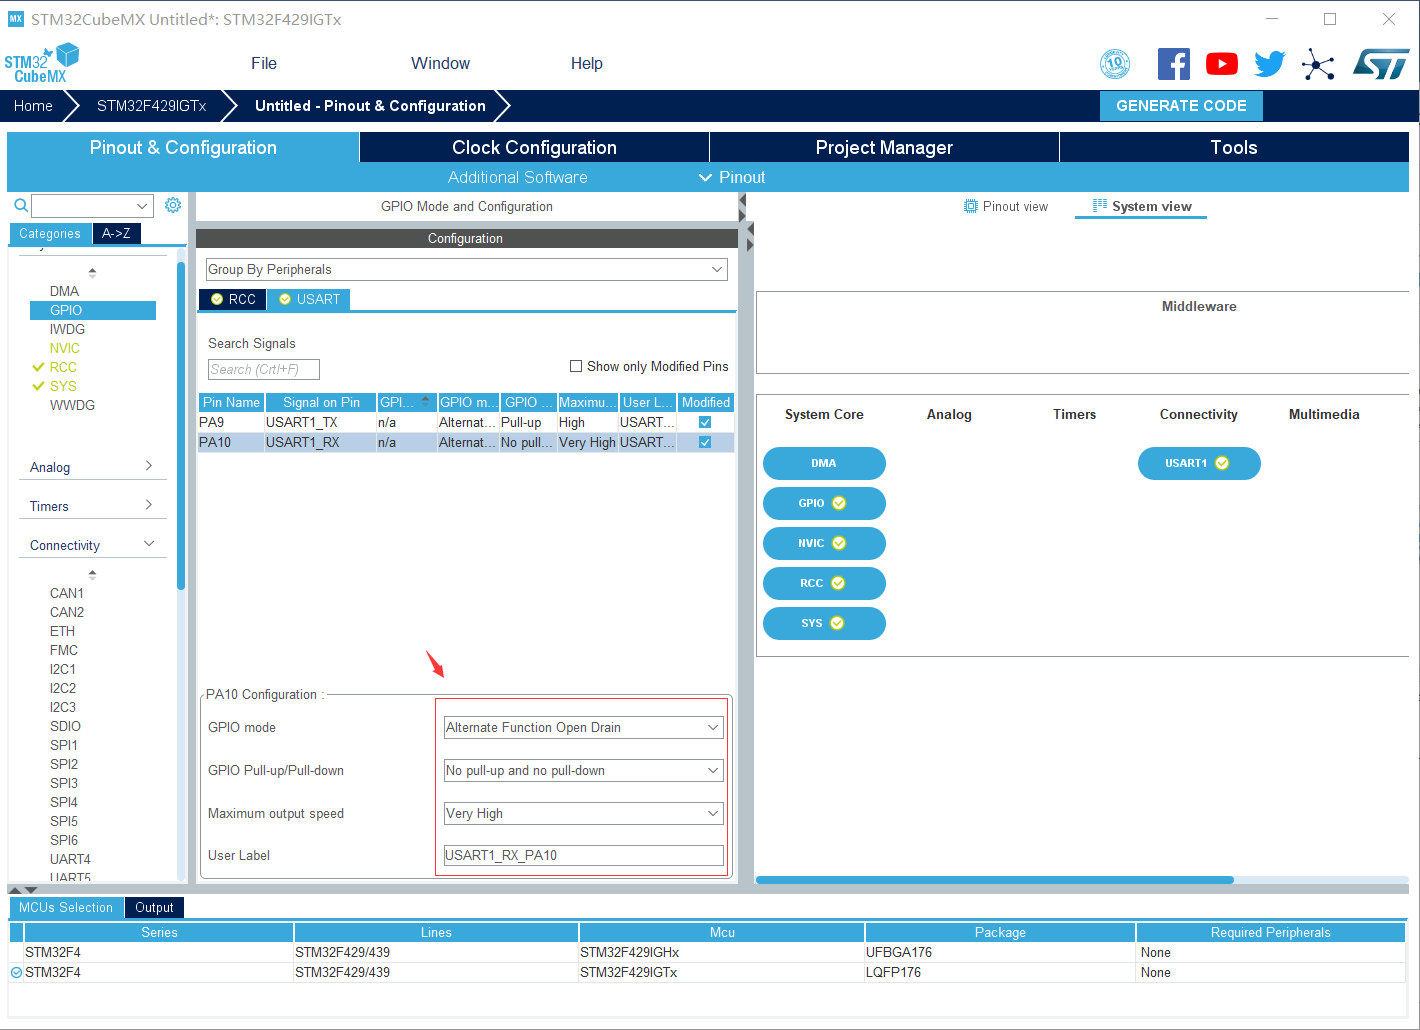The width and height of the screenshot is (1420, 1030).
Task: Open the Group By Peripherals dropdown
Action: (466, 269)
